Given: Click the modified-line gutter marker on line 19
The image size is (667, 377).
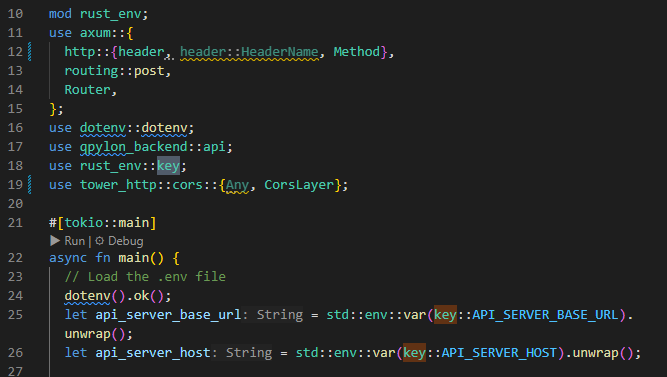Looking at the screenshot, I should [x=29, y=185].
